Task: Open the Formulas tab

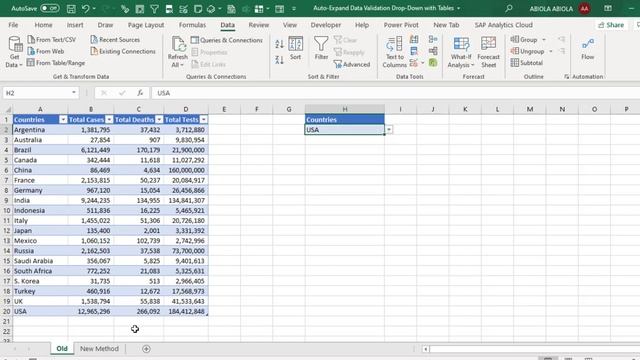Action: point(192,25)
